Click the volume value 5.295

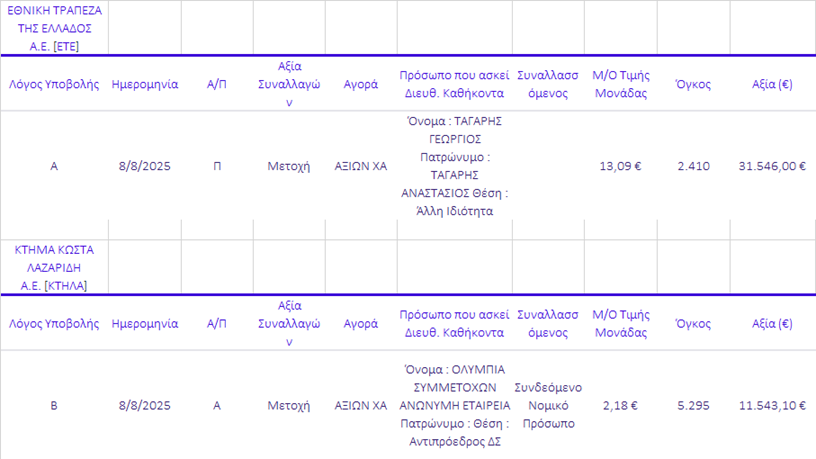[693, 405]
